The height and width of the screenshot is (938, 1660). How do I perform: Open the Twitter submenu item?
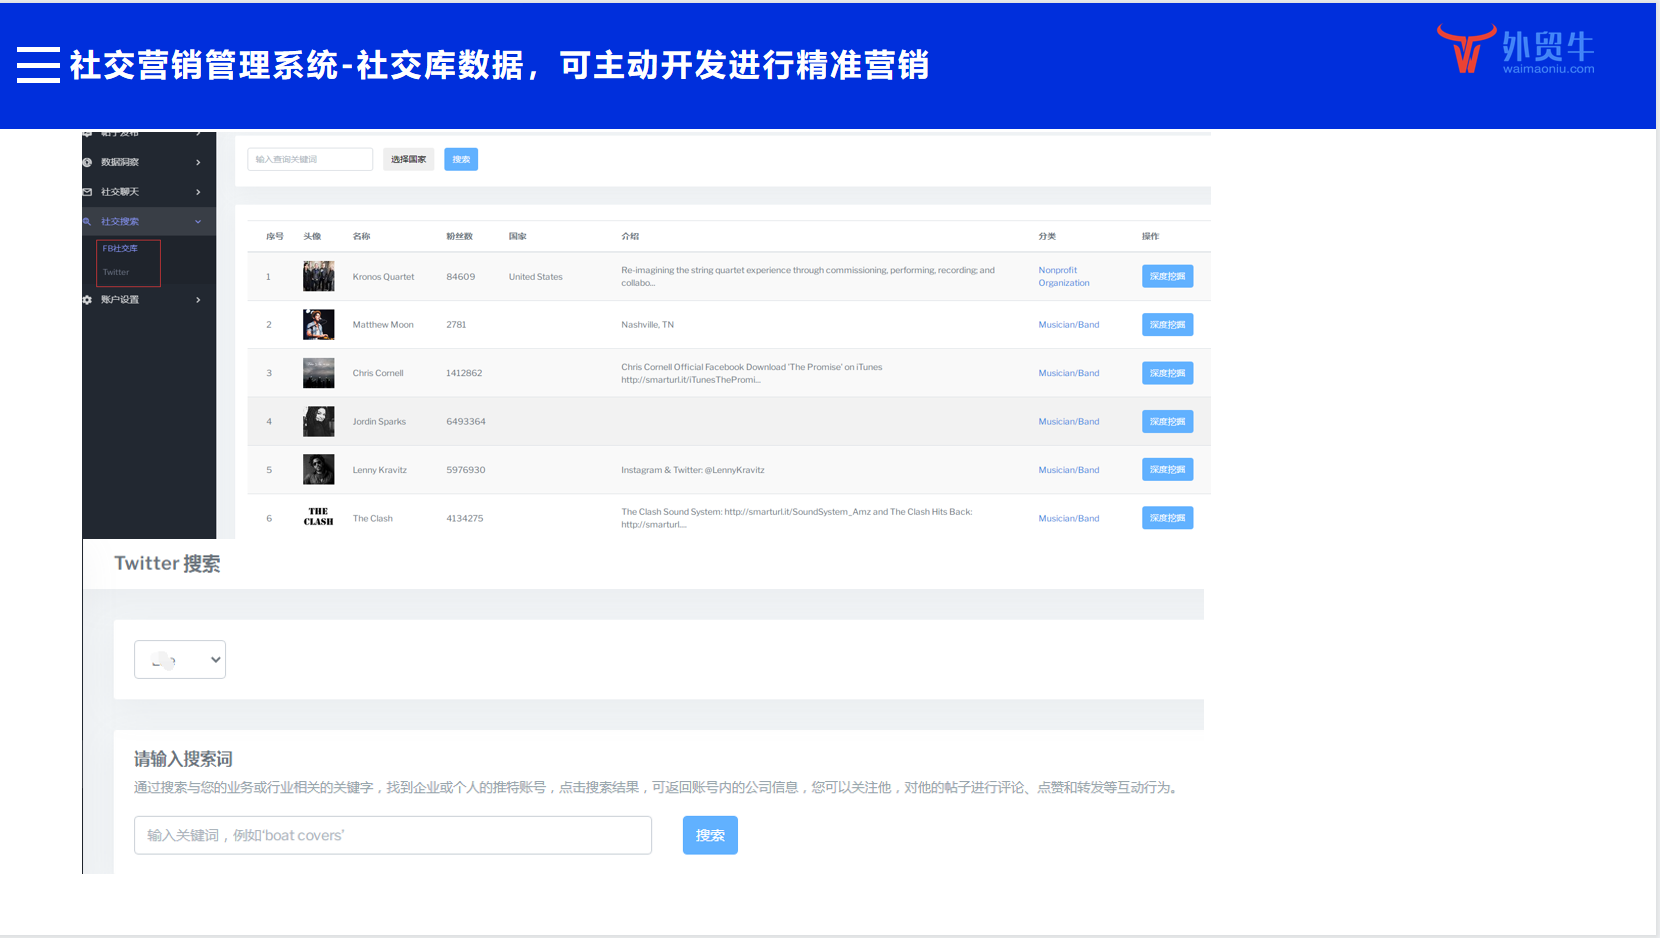[x=116, y=272]
